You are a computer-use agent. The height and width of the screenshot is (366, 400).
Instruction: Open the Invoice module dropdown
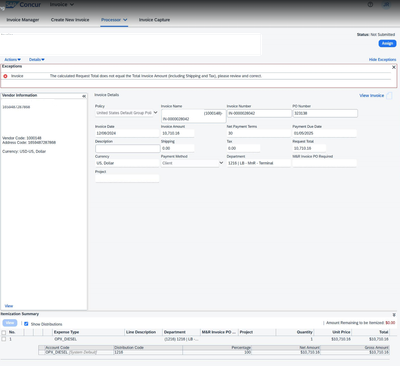pos(62,5)
